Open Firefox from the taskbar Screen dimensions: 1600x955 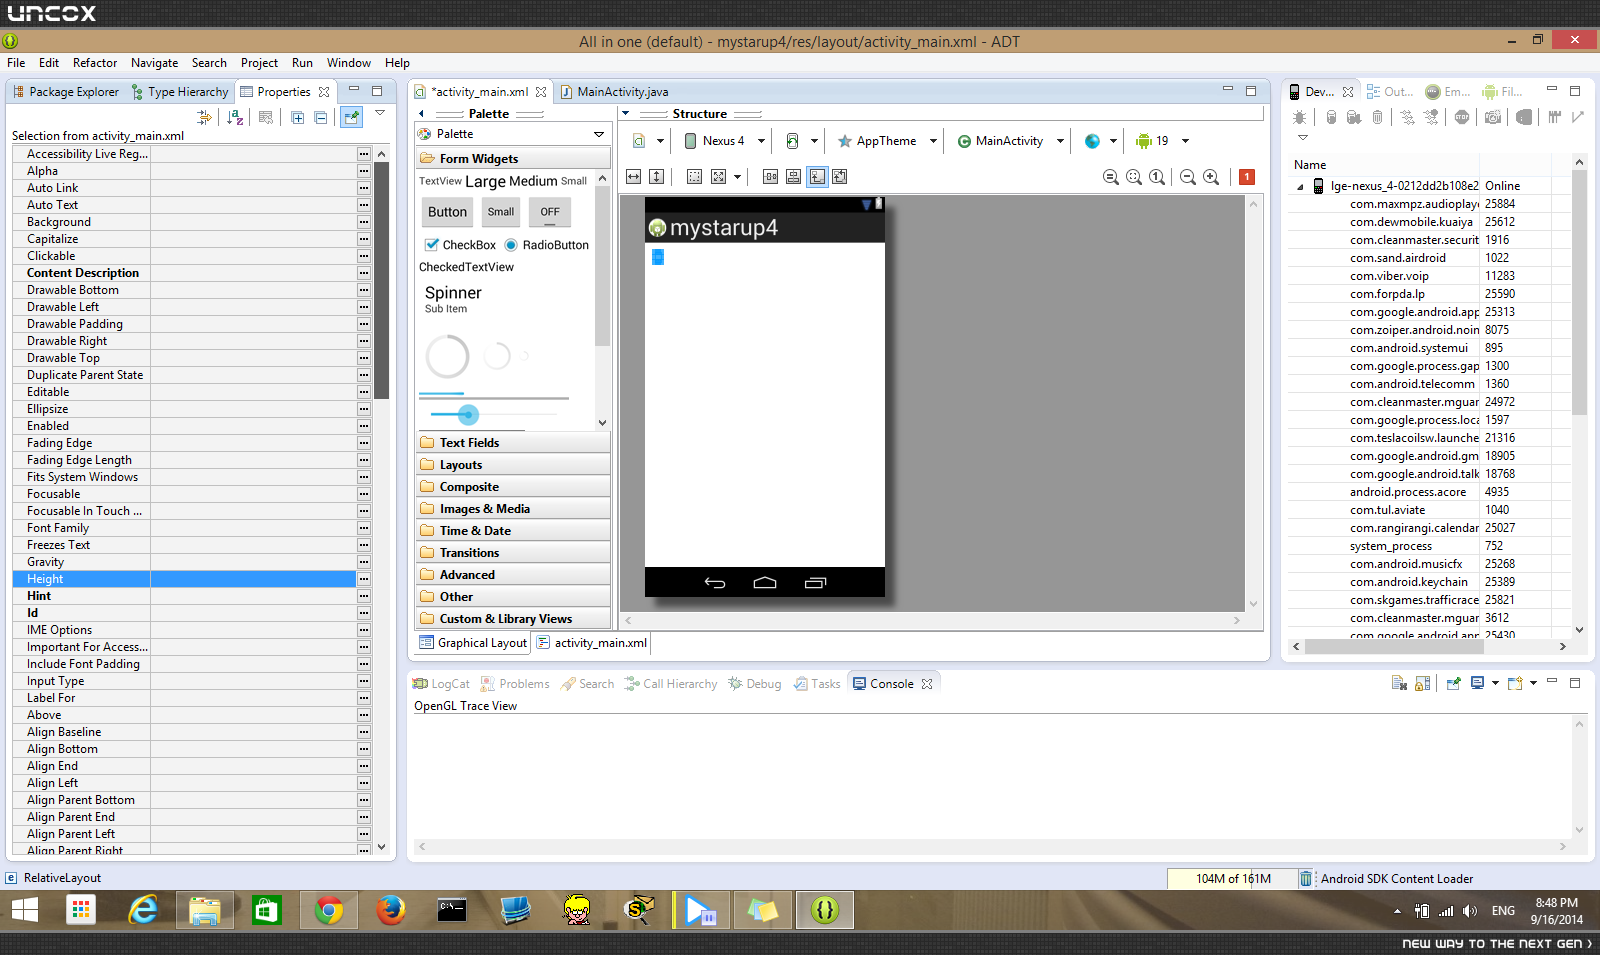click(x=391, y=910)
